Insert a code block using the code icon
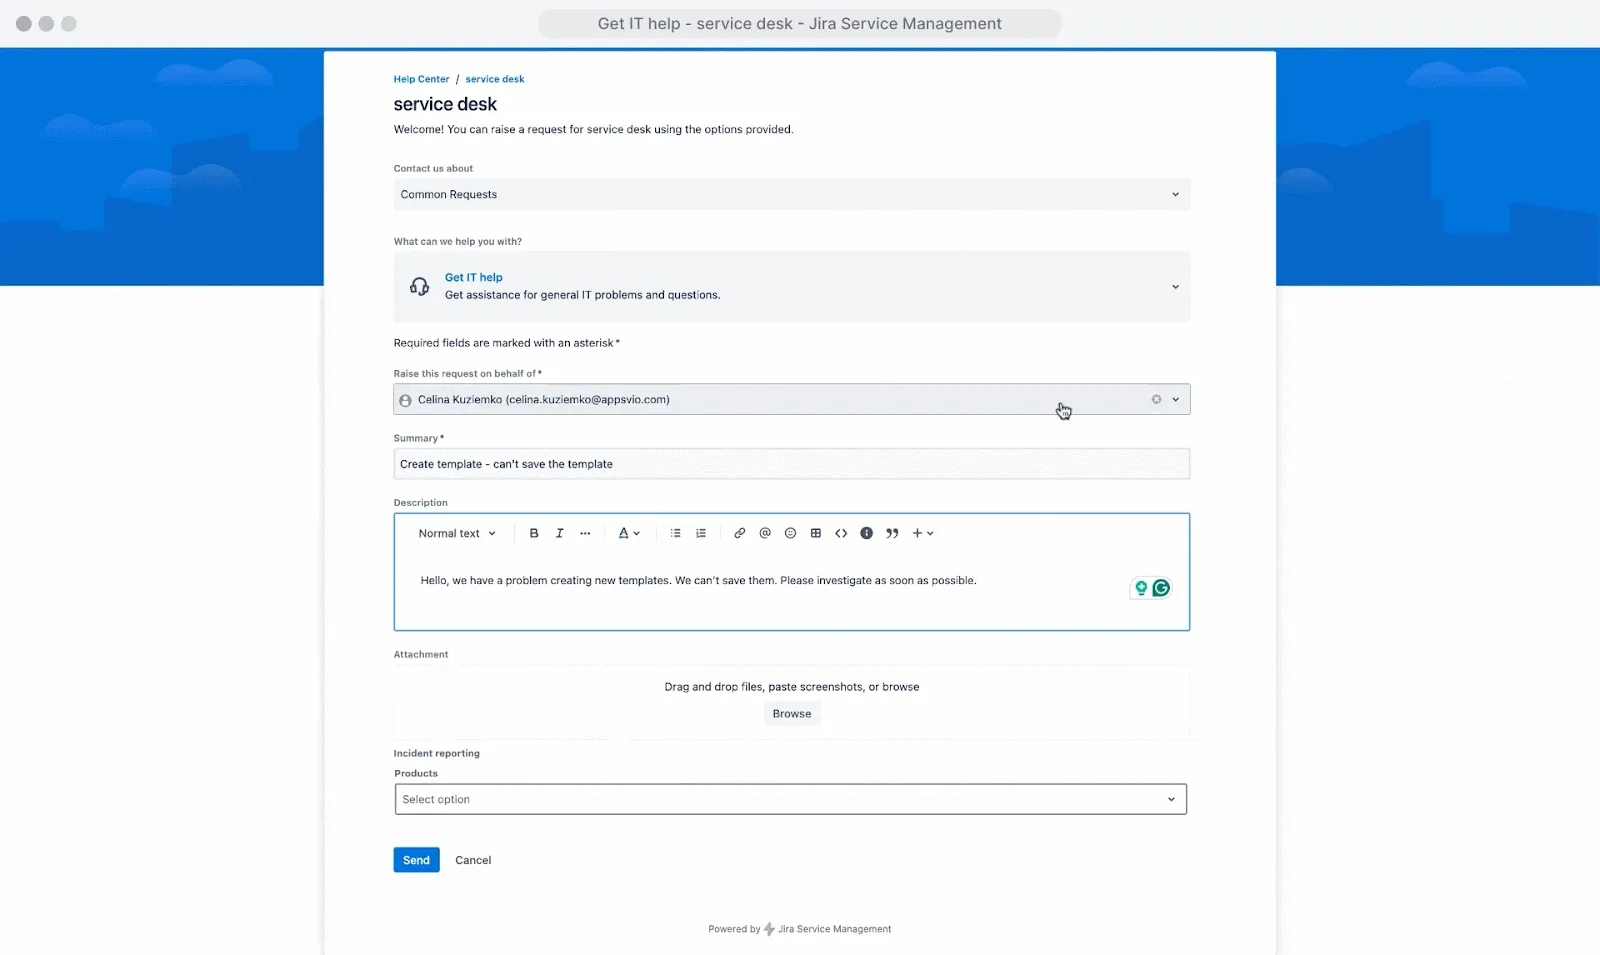 (x=841, y=533)
